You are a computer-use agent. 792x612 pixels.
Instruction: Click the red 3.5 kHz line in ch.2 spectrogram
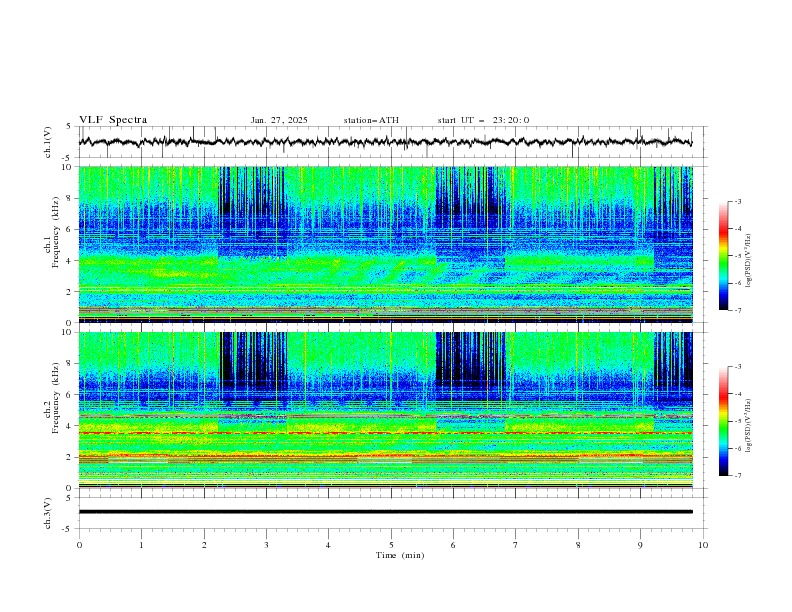click(385, 433)
